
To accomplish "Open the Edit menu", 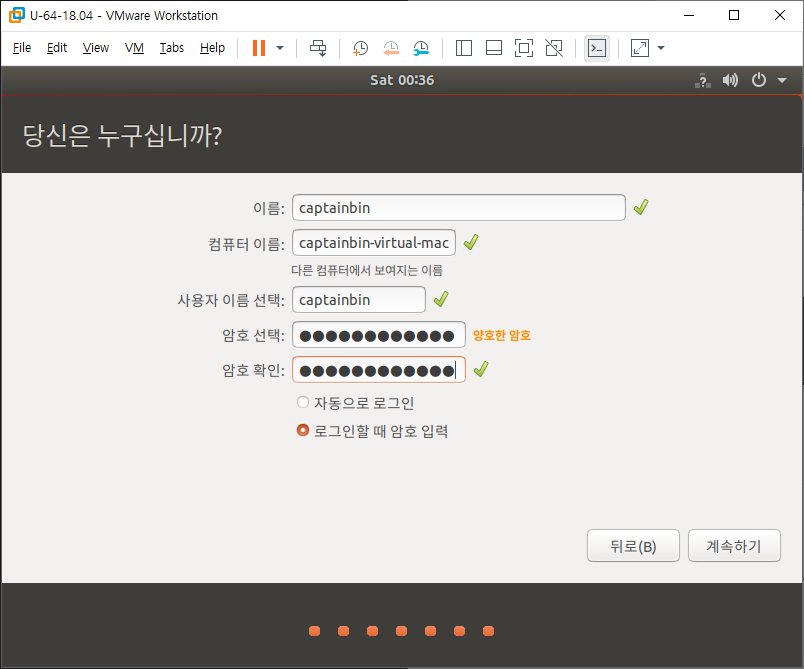I will [x=57, y=48].
